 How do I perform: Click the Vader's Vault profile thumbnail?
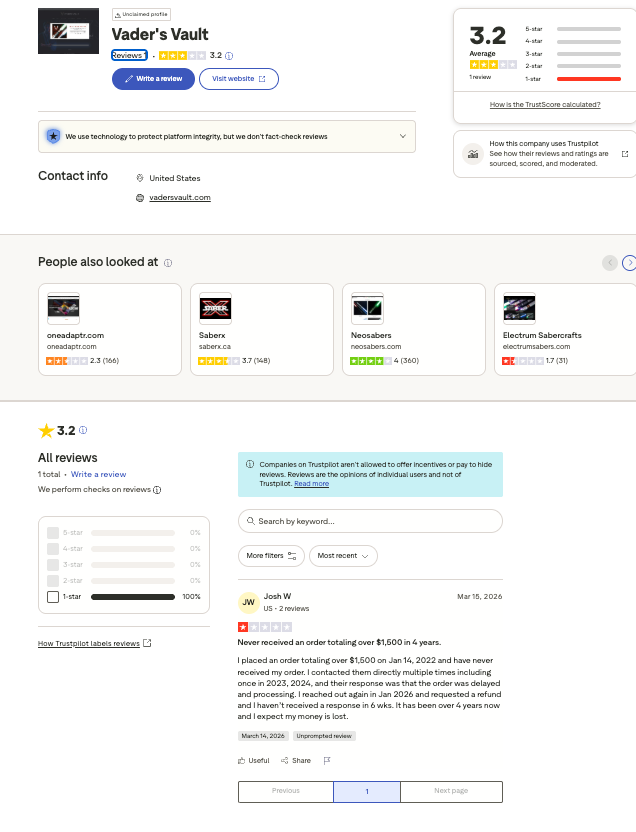tap(68, 31)
